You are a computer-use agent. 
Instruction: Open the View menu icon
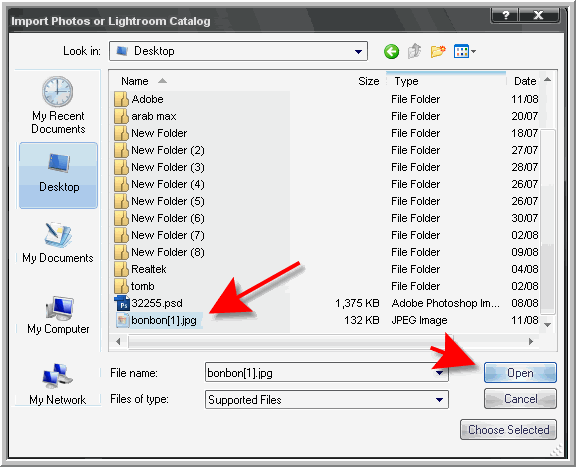tap(465, 51)
